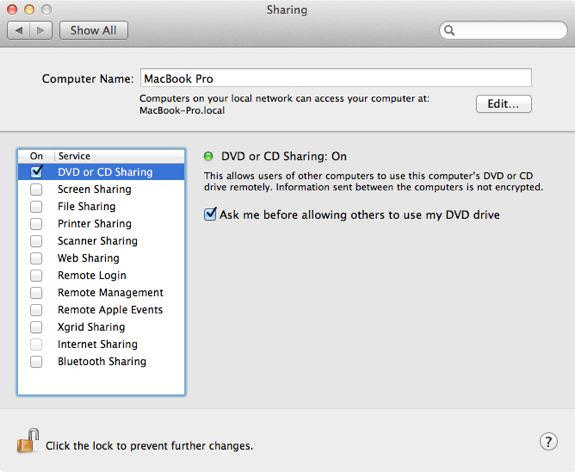575x472 pixels.
Task: Open help with the question mark button
Action: [x=548, y=442]
